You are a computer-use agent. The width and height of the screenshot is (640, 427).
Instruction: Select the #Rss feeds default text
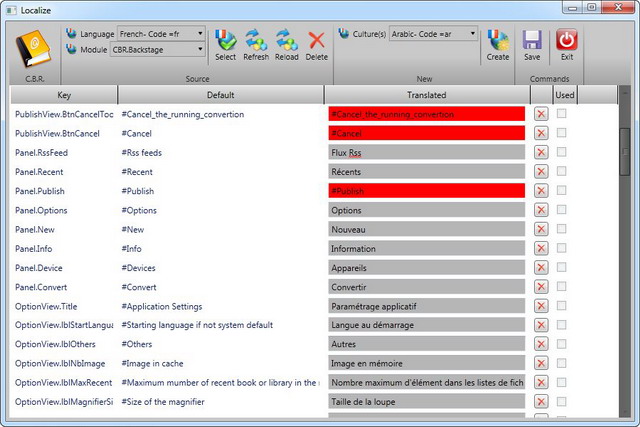[x=142, y=153]
